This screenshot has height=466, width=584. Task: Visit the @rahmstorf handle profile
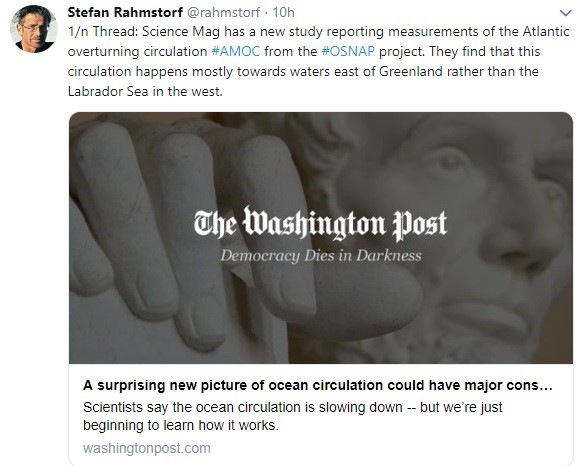[223, 12]
